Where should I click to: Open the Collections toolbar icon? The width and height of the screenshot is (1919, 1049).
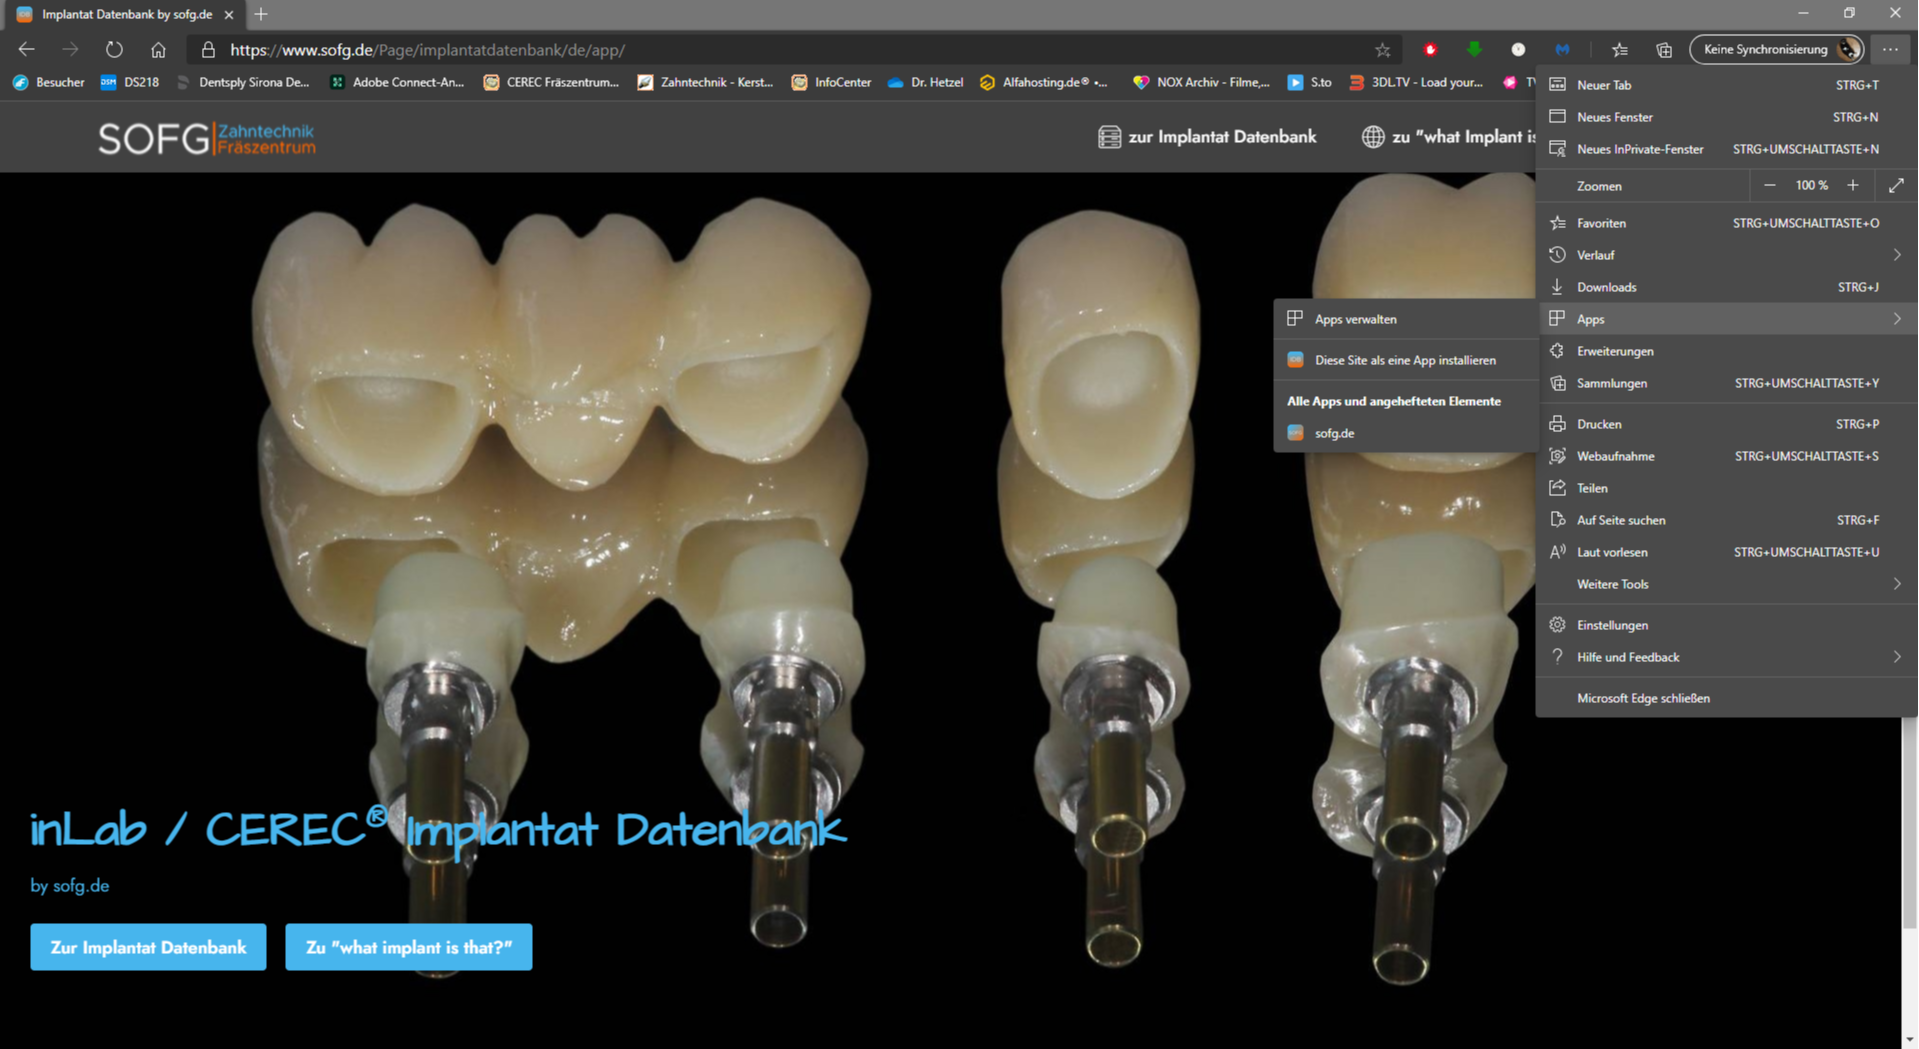pos(1664,50)
